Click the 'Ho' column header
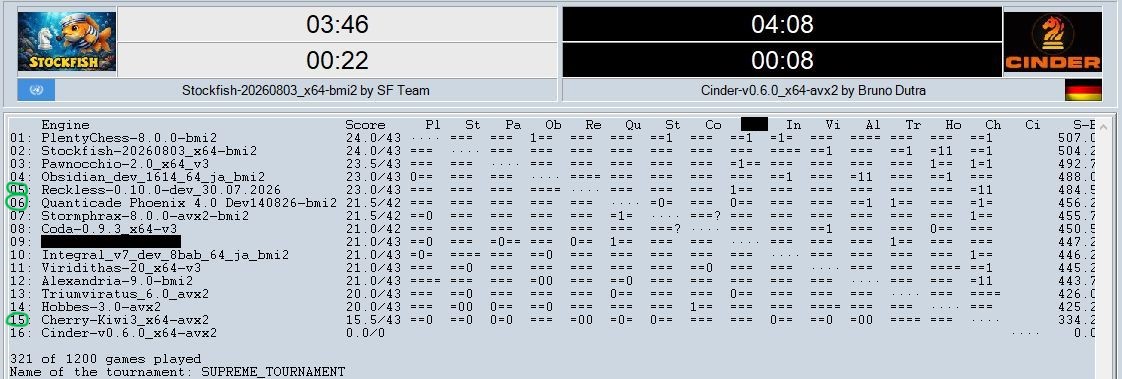 tap(953, 125)
